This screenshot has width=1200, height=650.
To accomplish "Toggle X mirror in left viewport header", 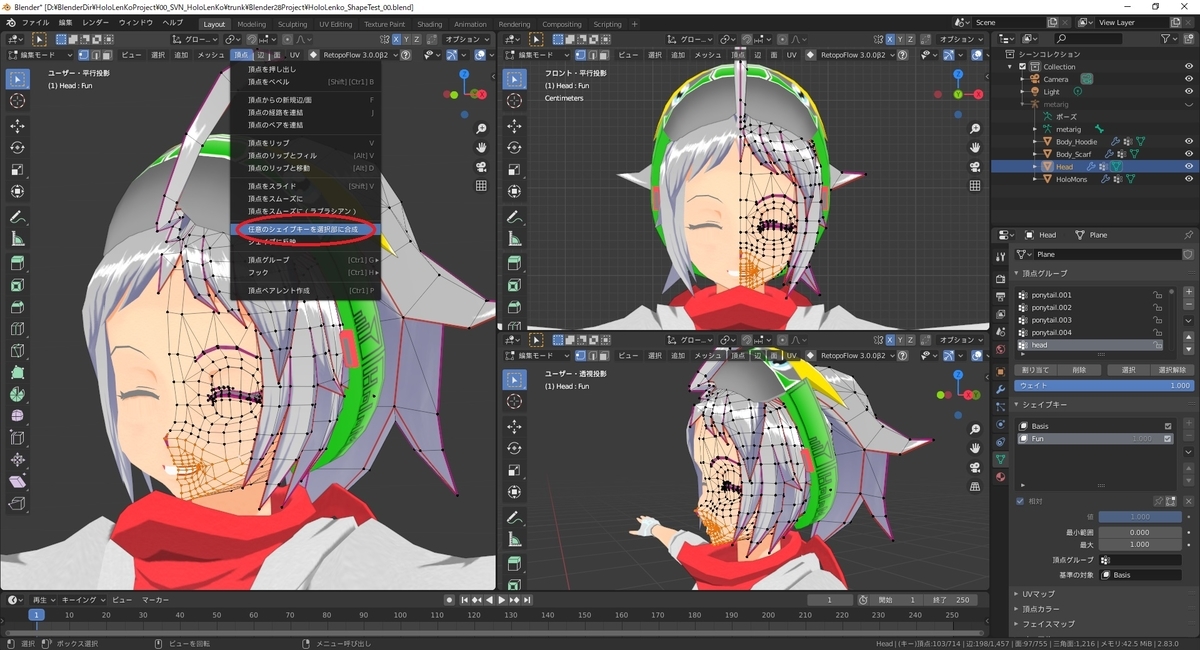I will click(x=395, y=38).
